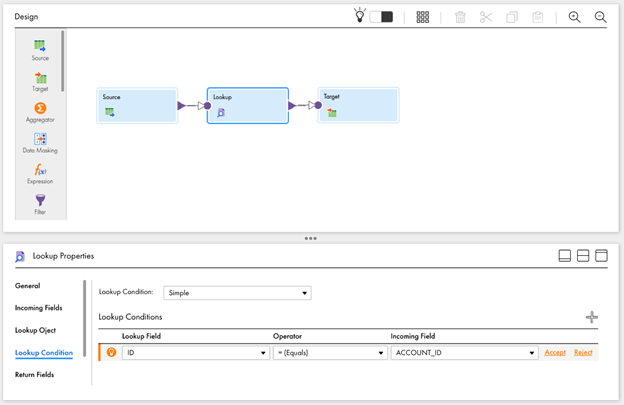The width and height of the screenshot is (624, 405).
Task: Reject the suggested lookup condition
Action: coord(583,353)
